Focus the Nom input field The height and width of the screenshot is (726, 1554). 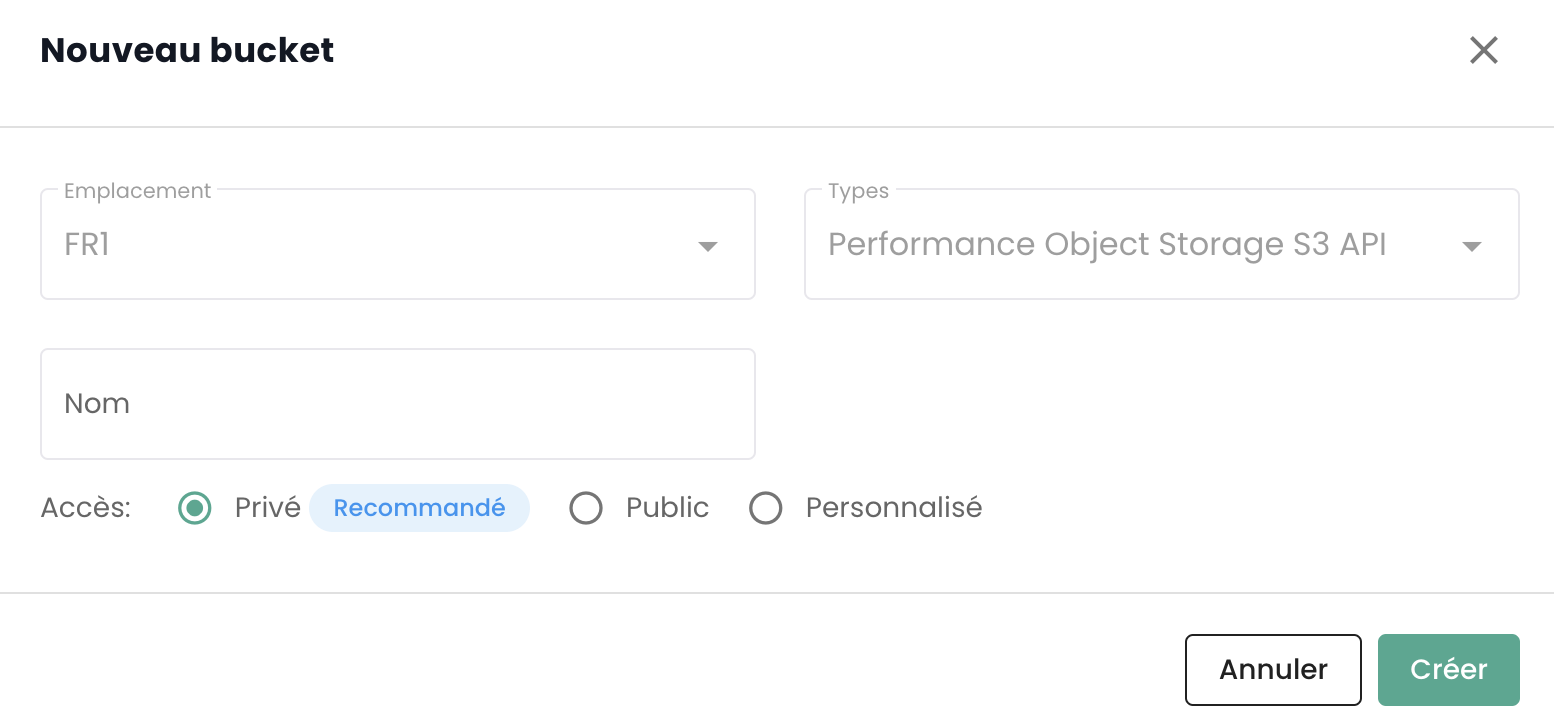(x=397, y=404)
